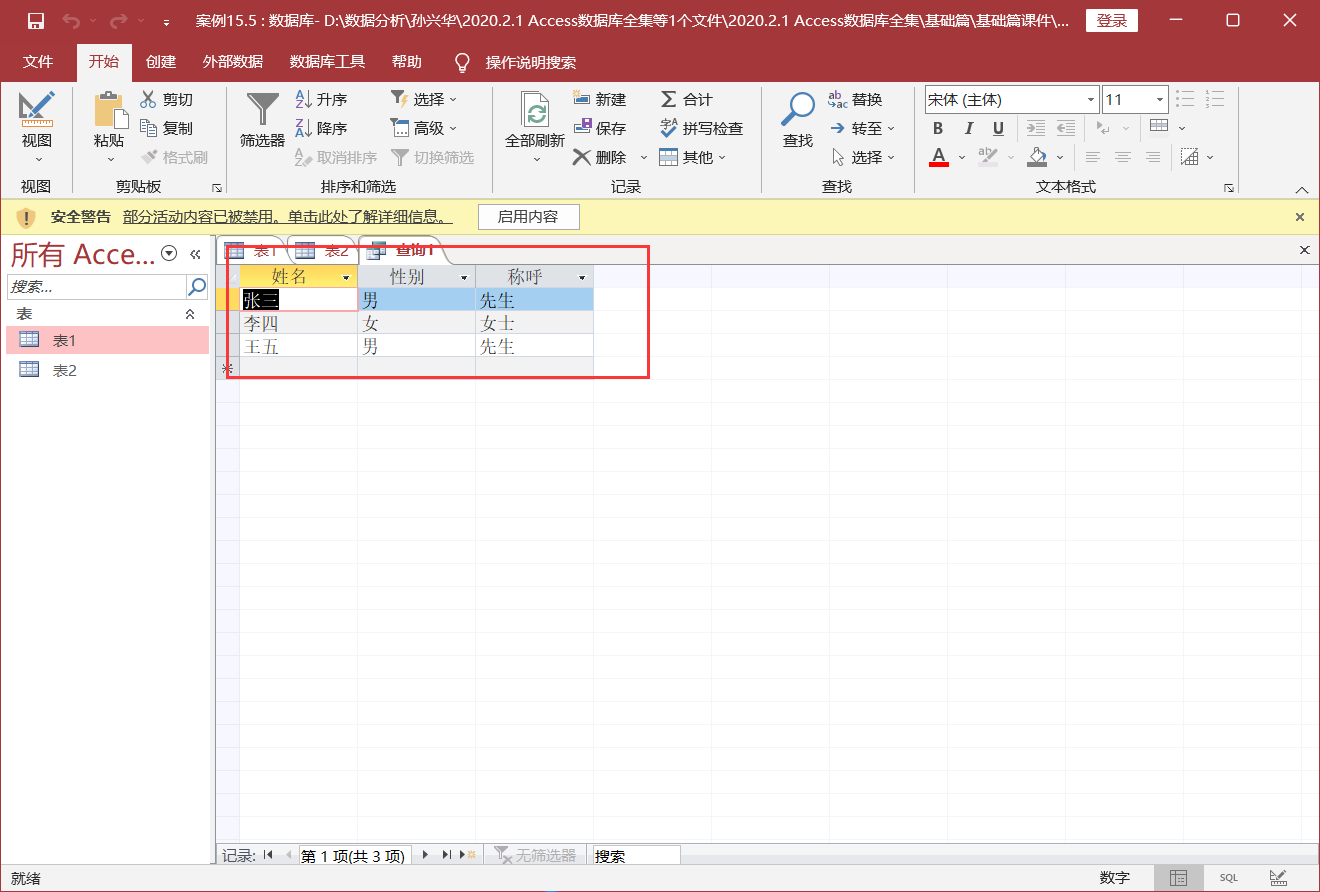Click 新建 new record icon
The image size is (1320, 892).
pyautogui.click(x=582, y=98)
